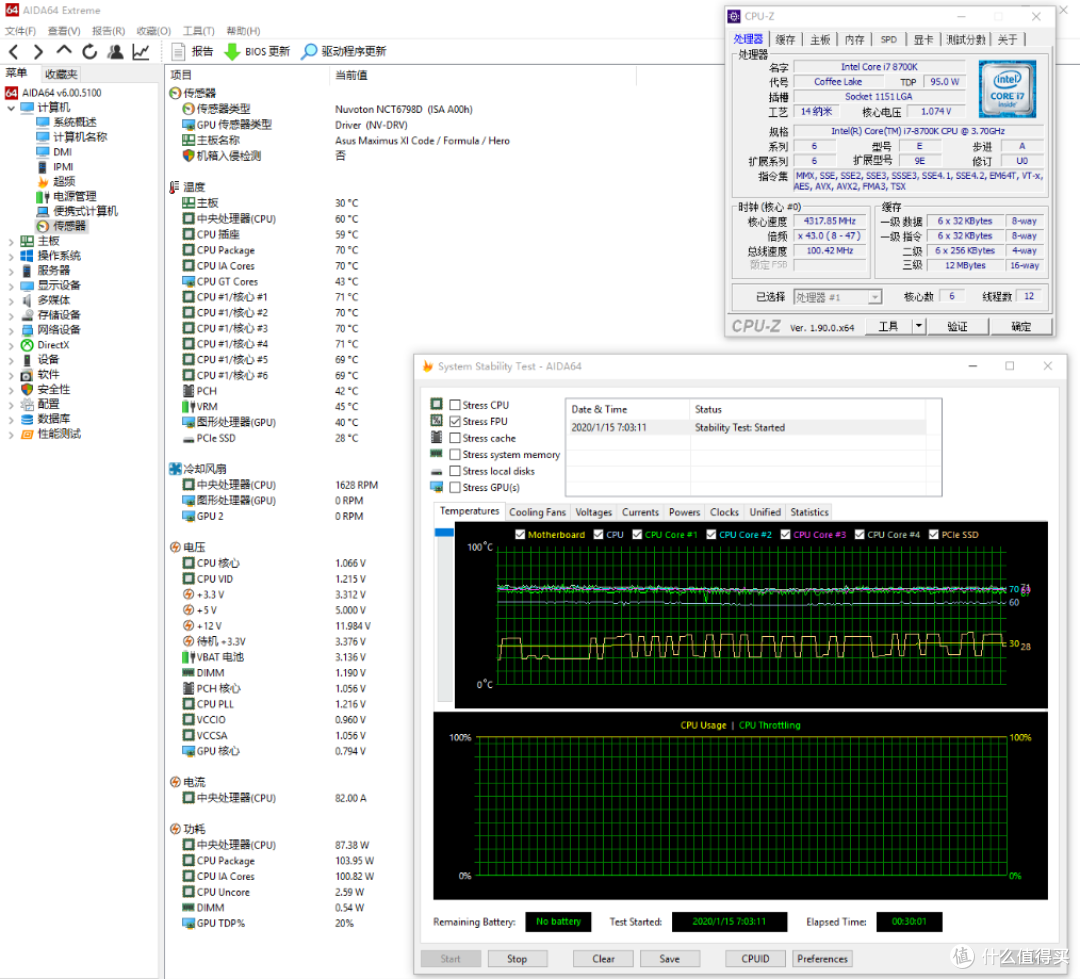This screenshot has height=979, width=1080.
Task: Click the 验证 button in CPU-Z
Action: tap(957, 327)
